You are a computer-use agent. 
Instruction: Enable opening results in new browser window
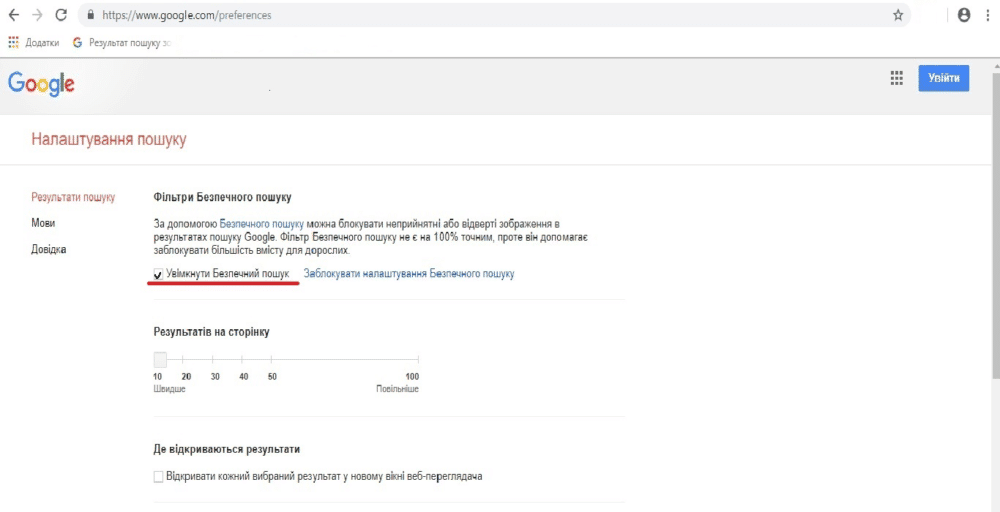click(x=158, y=477)
